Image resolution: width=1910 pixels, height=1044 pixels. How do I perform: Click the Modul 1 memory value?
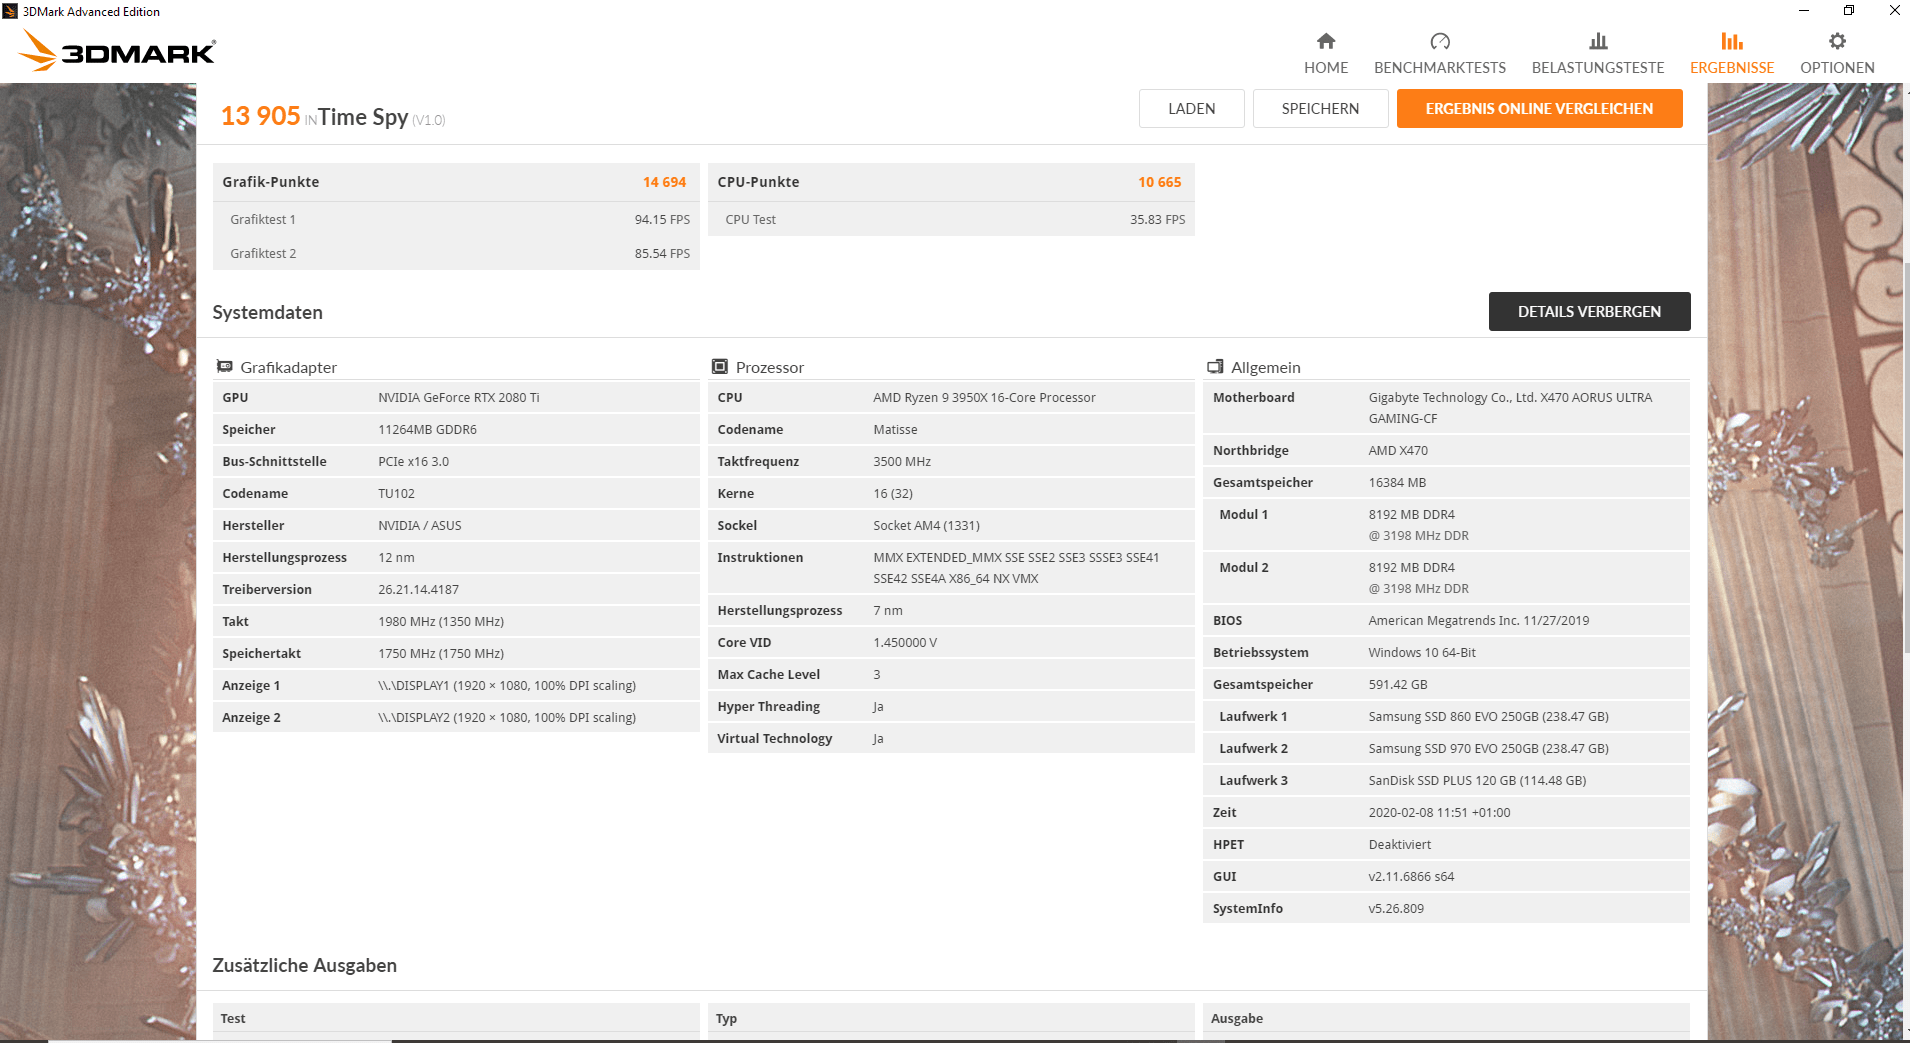(1419, 525)
